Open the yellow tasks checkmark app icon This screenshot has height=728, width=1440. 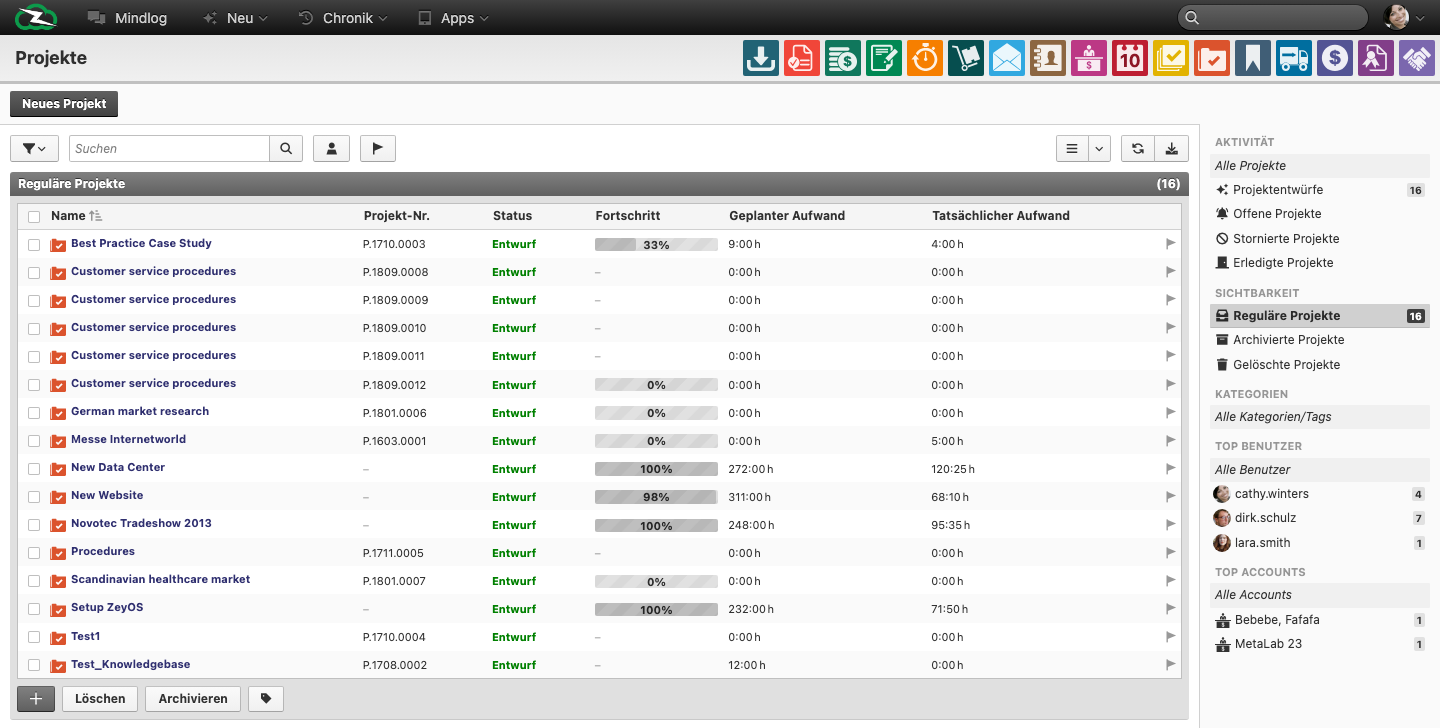point(1171,58)
